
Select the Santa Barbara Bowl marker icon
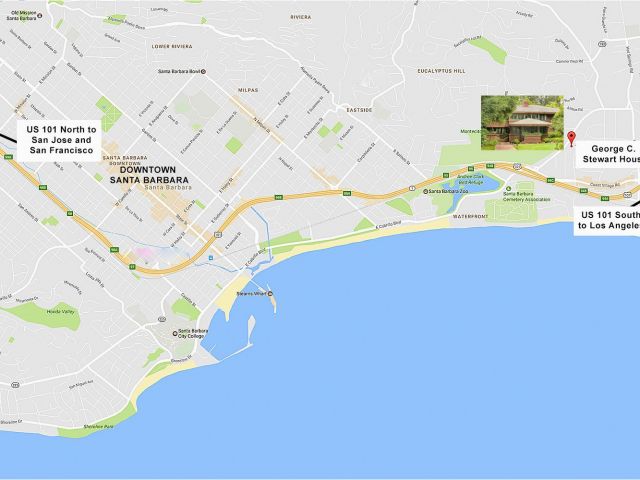(204, 71)
